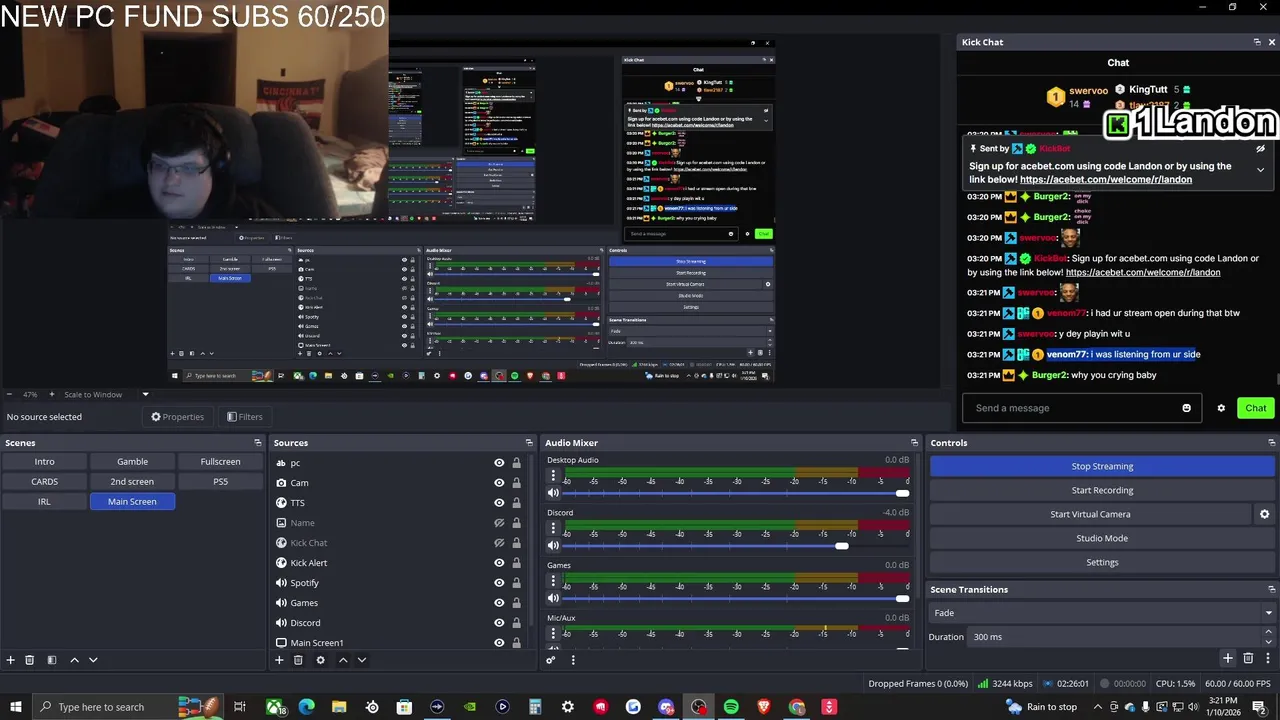Mute the Games mixer channel
The image size is (1280, 720).
[x=553, y=598]
